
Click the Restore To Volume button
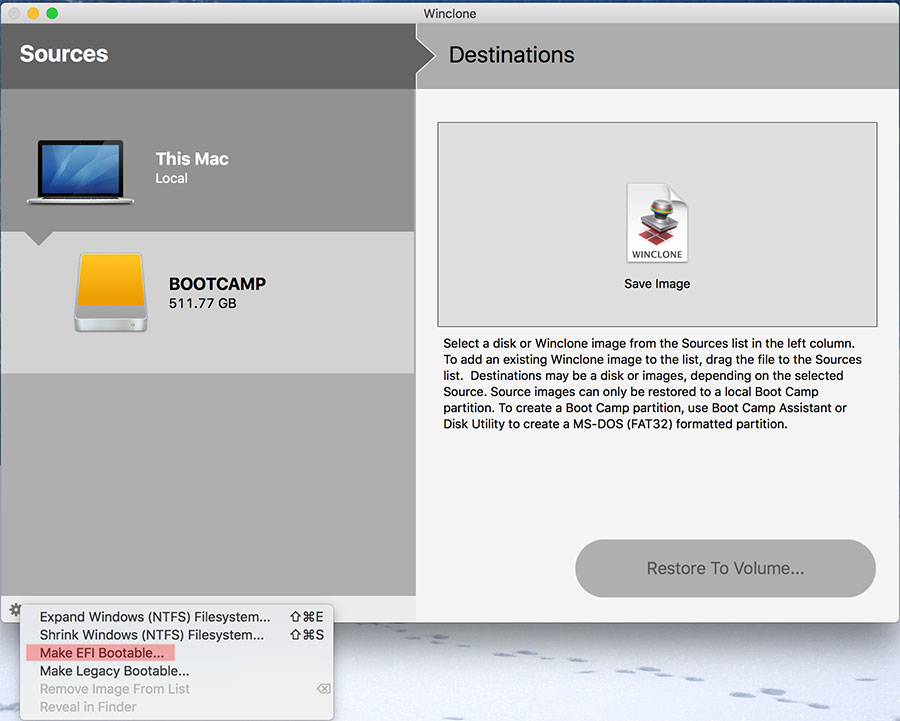pyautogui.click(x=726, y=568)
